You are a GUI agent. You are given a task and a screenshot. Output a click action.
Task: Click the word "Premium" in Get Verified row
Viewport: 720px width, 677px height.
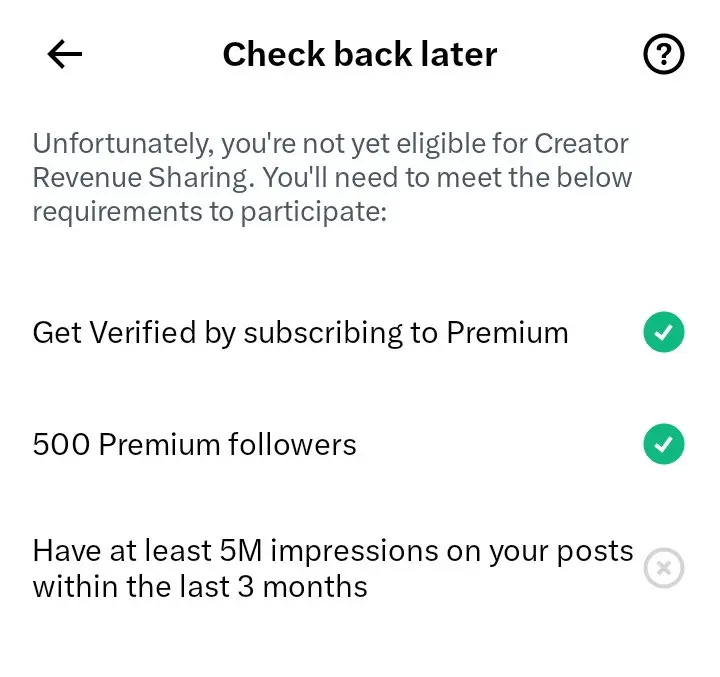point(507,332)
